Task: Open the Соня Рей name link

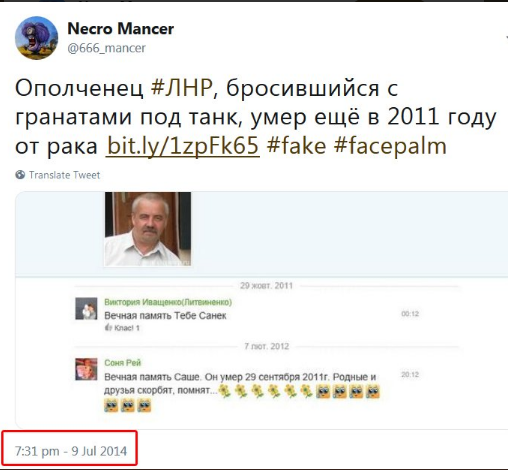Action: tap(123, 363)
